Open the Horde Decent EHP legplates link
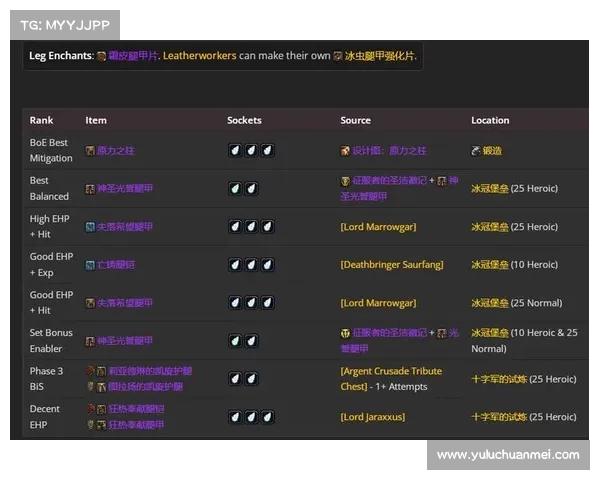This screenshot has height=480, width=600. pos(136,409)
